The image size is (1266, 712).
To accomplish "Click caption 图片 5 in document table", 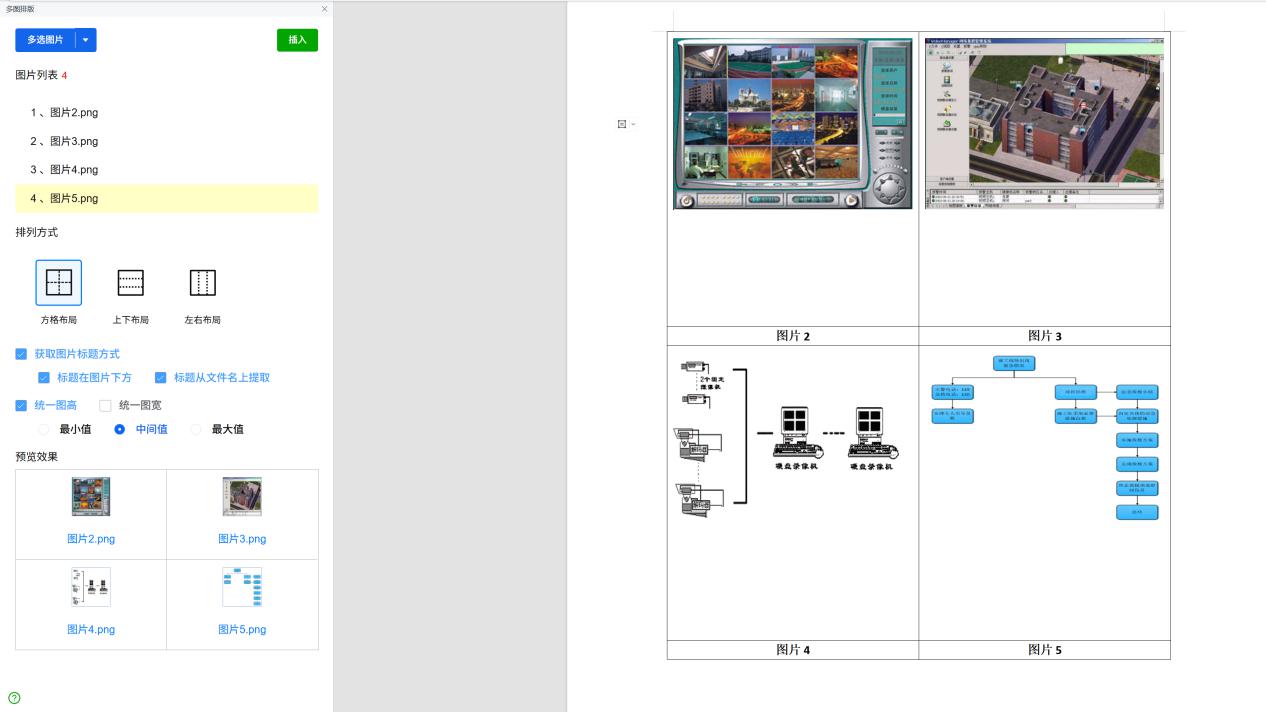I will pos(1045,650).
